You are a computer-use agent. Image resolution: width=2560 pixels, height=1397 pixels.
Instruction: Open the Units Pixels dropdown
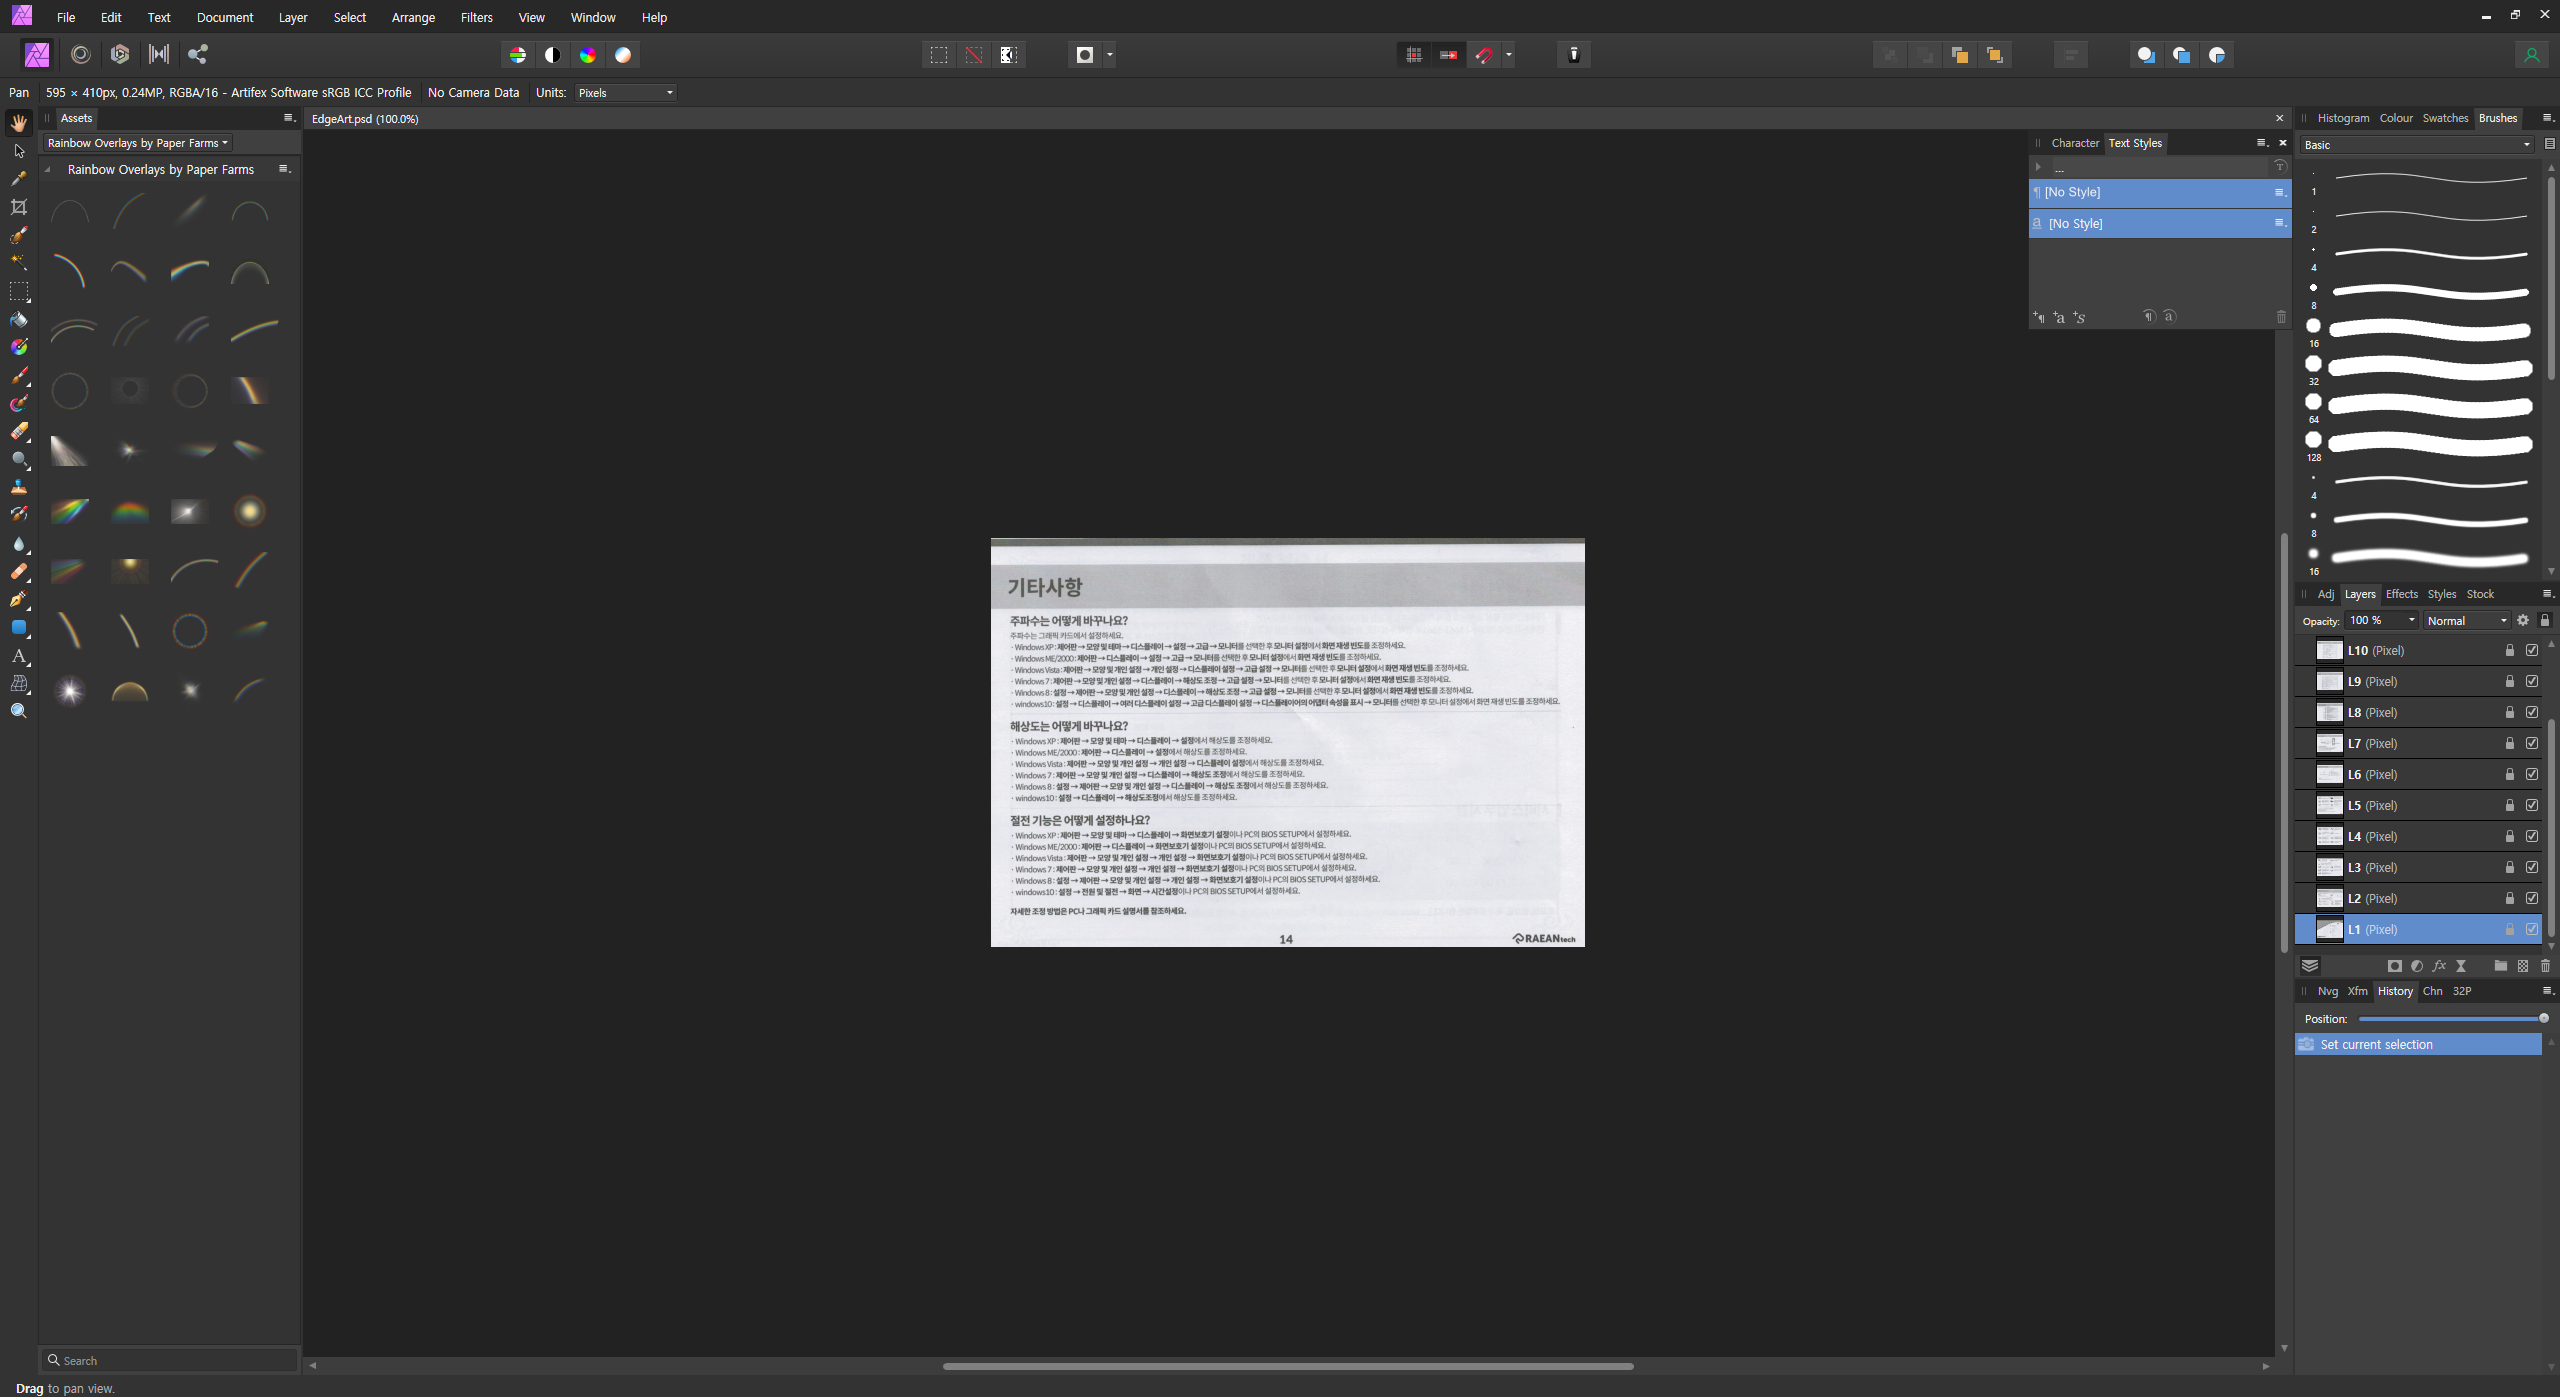[625, 93]
